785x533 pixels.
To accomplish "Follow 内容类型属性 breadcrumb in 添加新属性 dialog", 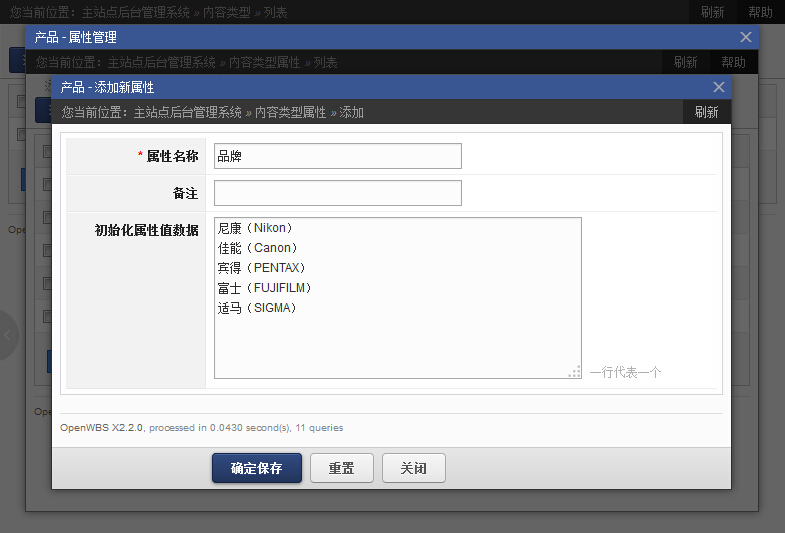I will click(290, 112).
